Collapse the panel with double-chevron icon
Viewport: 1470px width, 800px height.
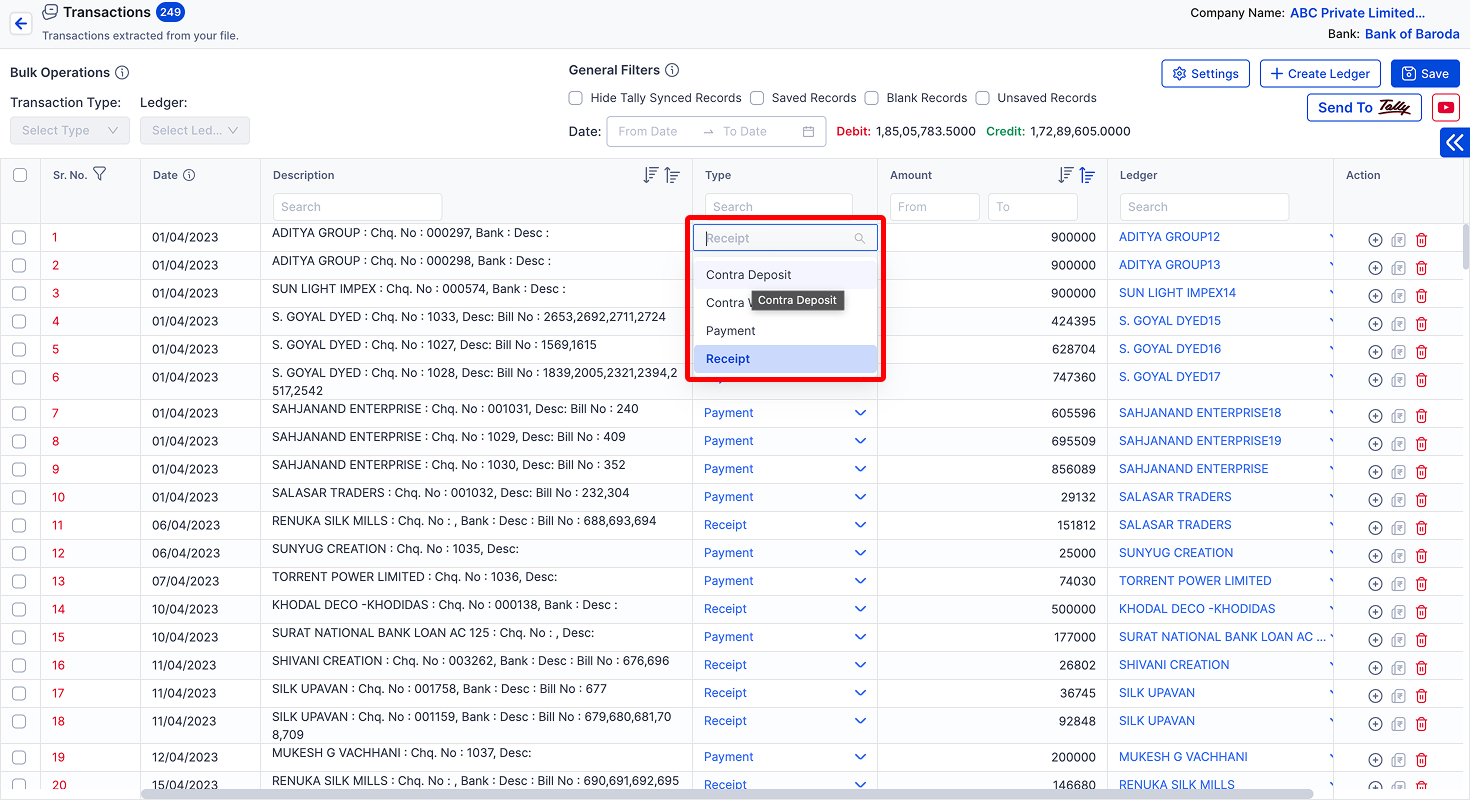1455,143
